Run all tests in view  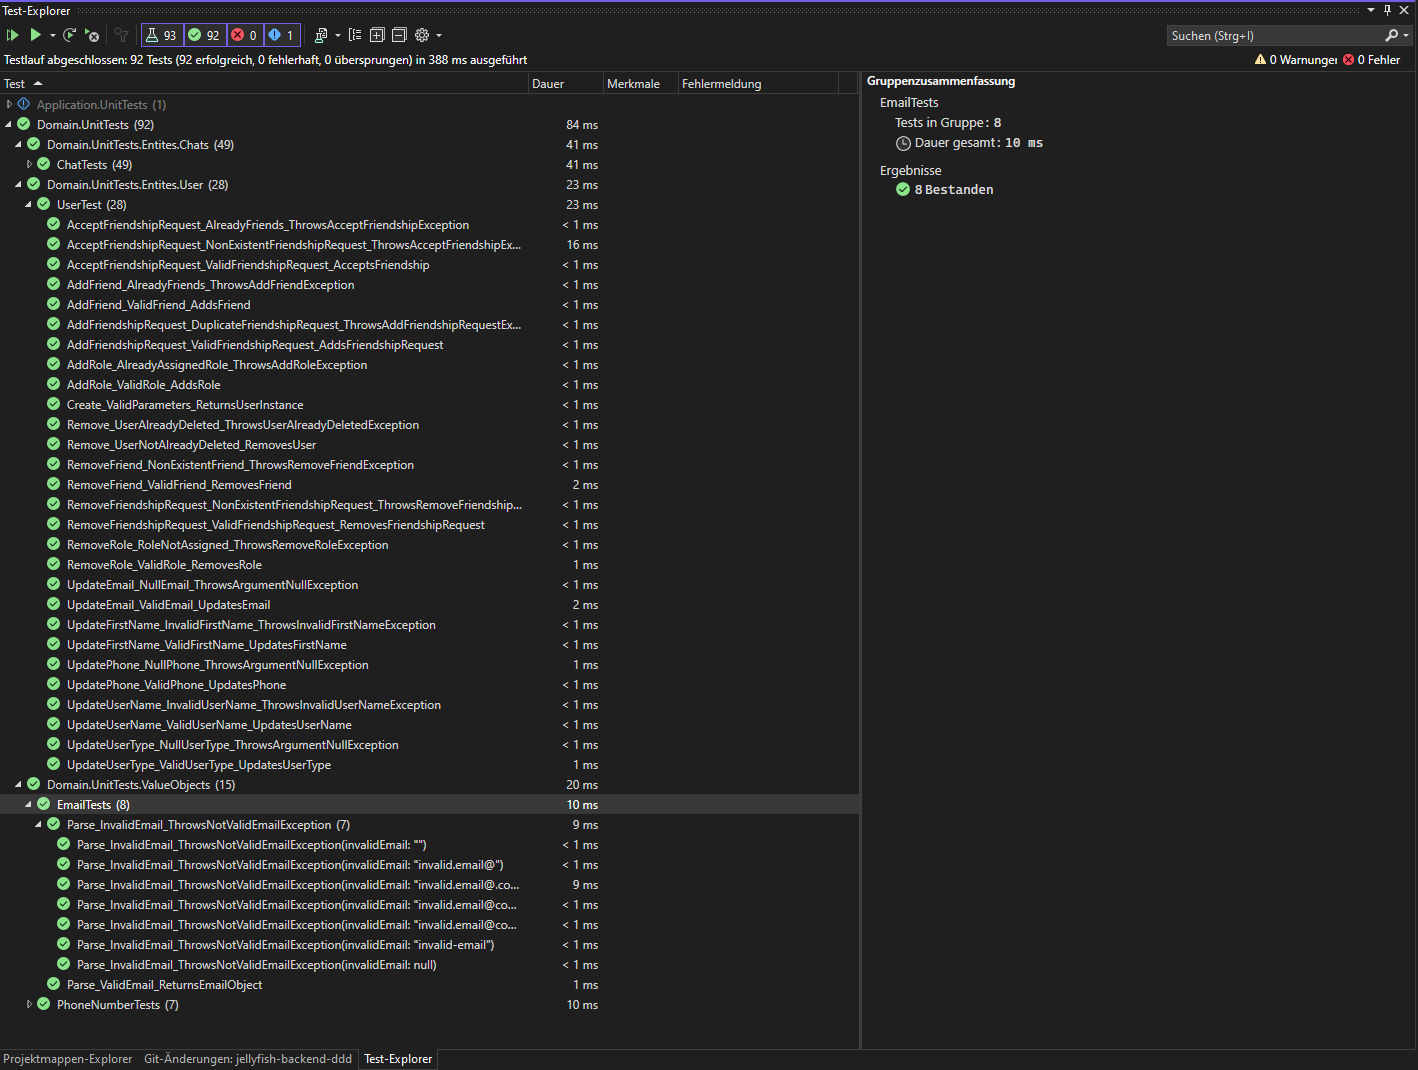pyautogui.click(x=13, y=35)
